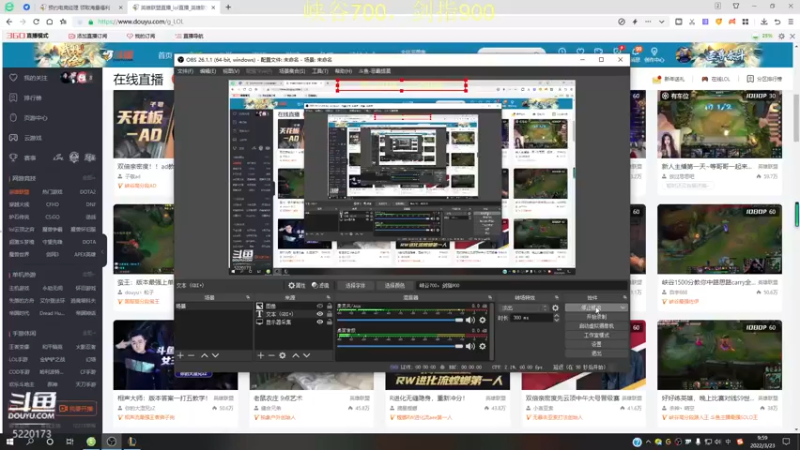The height and width of the screenshot is (450, 800).
Task: Toggle lock on the 显示器采集 source
Action: coord(329,322)
